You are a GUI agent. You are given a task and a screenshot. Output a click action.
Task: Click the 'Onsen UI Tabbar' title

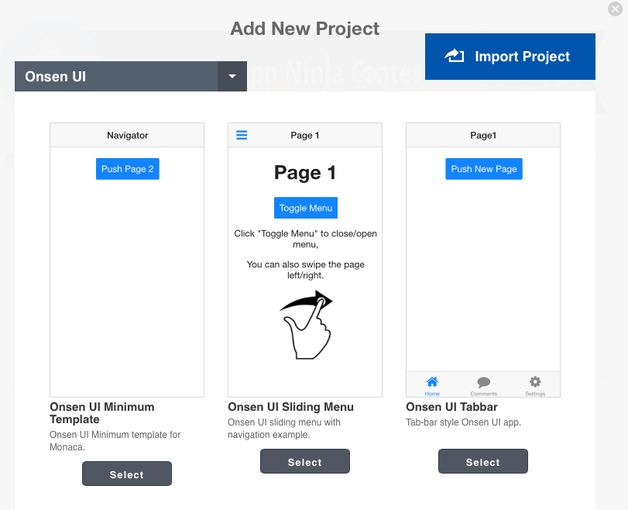pos(451,407)
